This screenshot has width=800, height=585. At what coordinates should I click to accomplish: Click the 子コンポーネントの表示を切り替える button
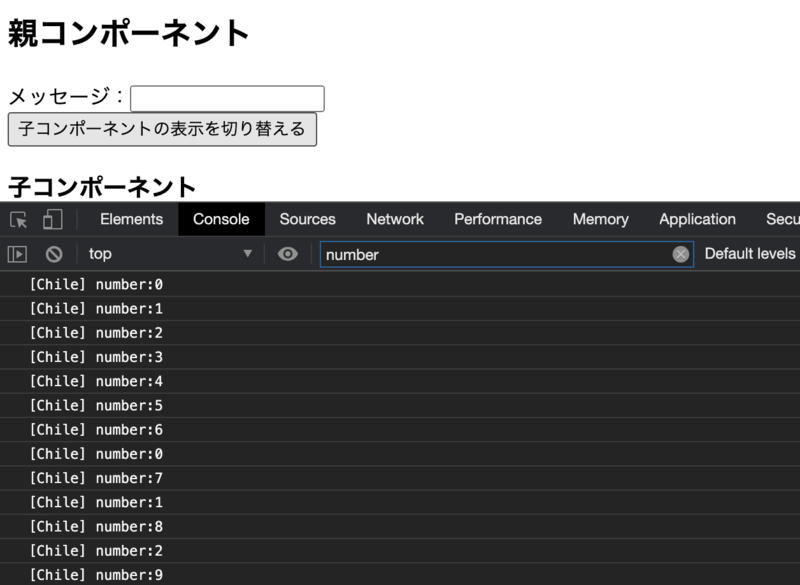(162, 130)
